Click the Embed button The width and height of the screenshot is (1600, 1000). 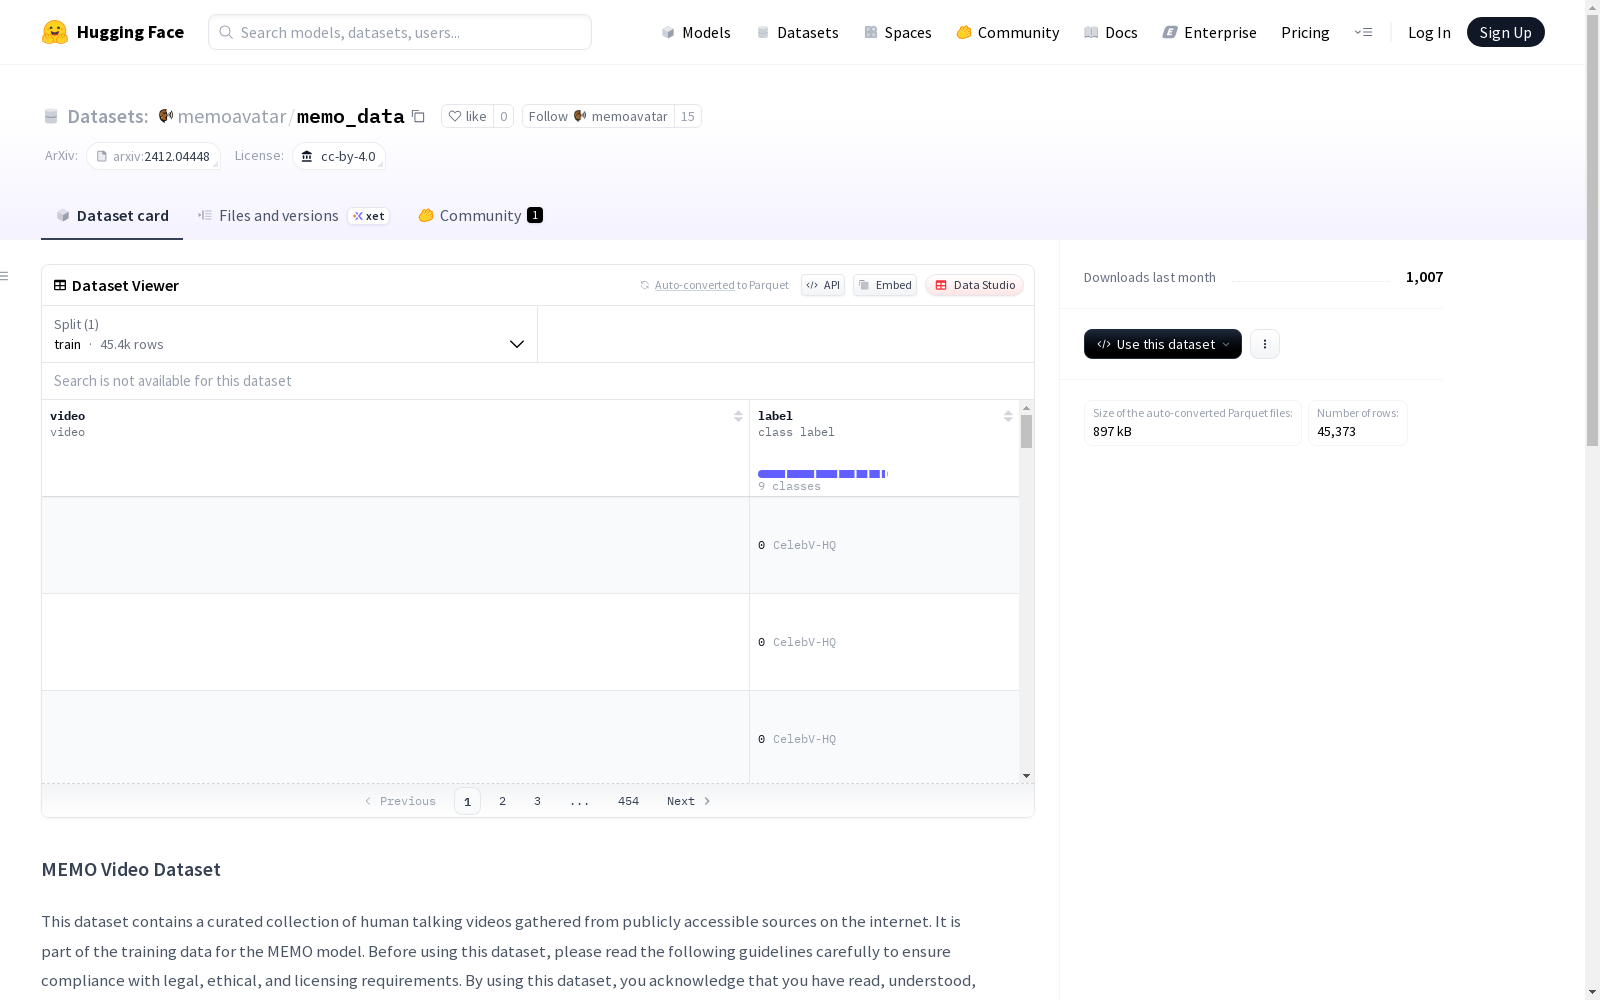click(x=885, y=285)
